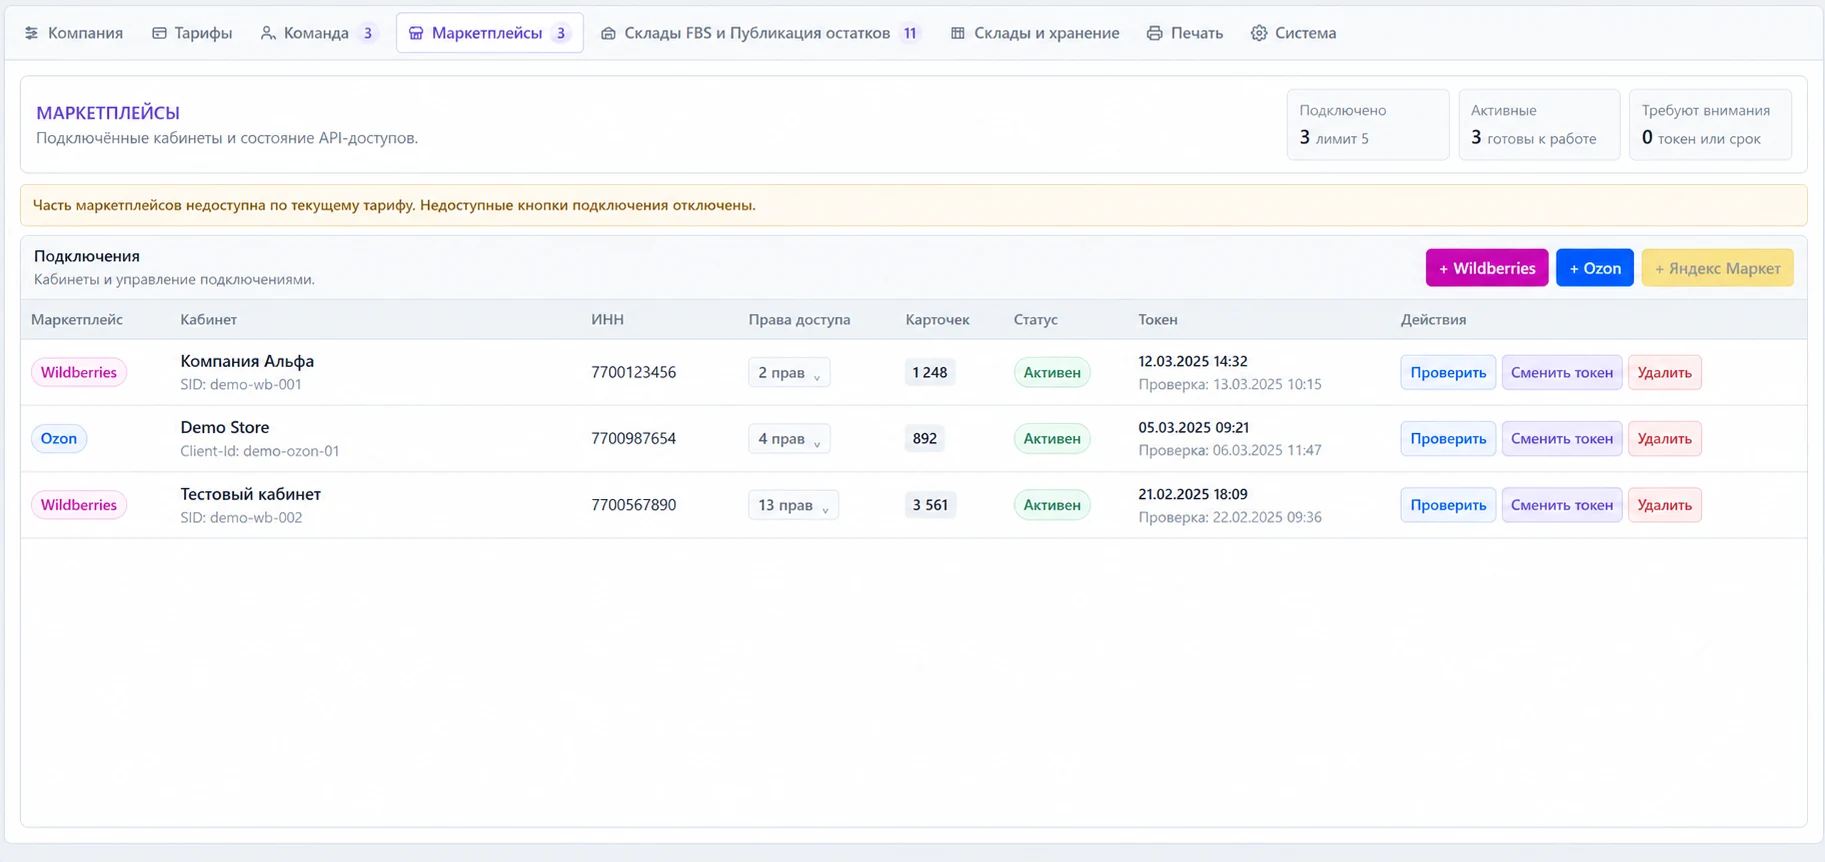Click the Активные stat card
The height and width of the screenshot is (862, 1825).
(x=1539, y=125)
